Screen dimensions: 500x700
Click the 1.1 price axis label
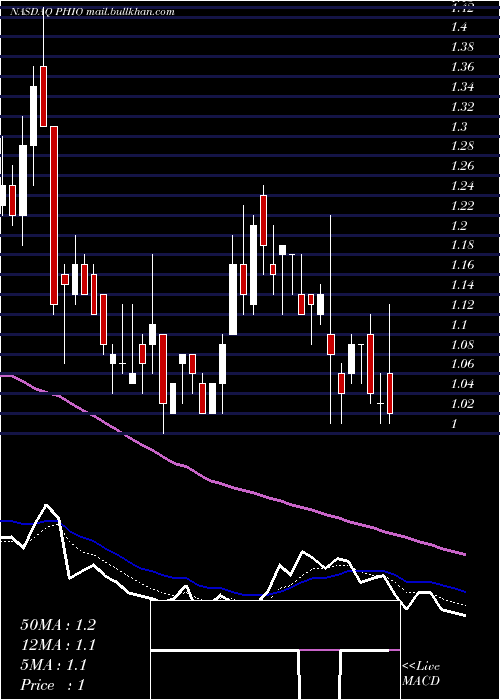pyautogui.click(x=459, y=324)
